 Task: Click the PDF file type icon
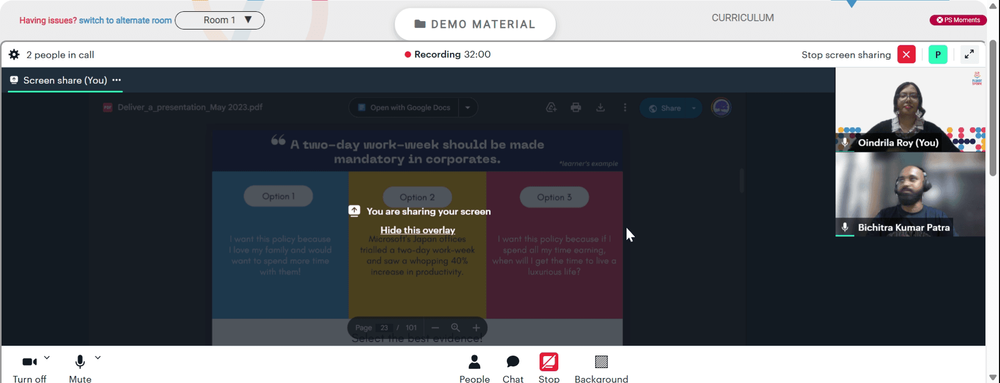pos(108,107)
